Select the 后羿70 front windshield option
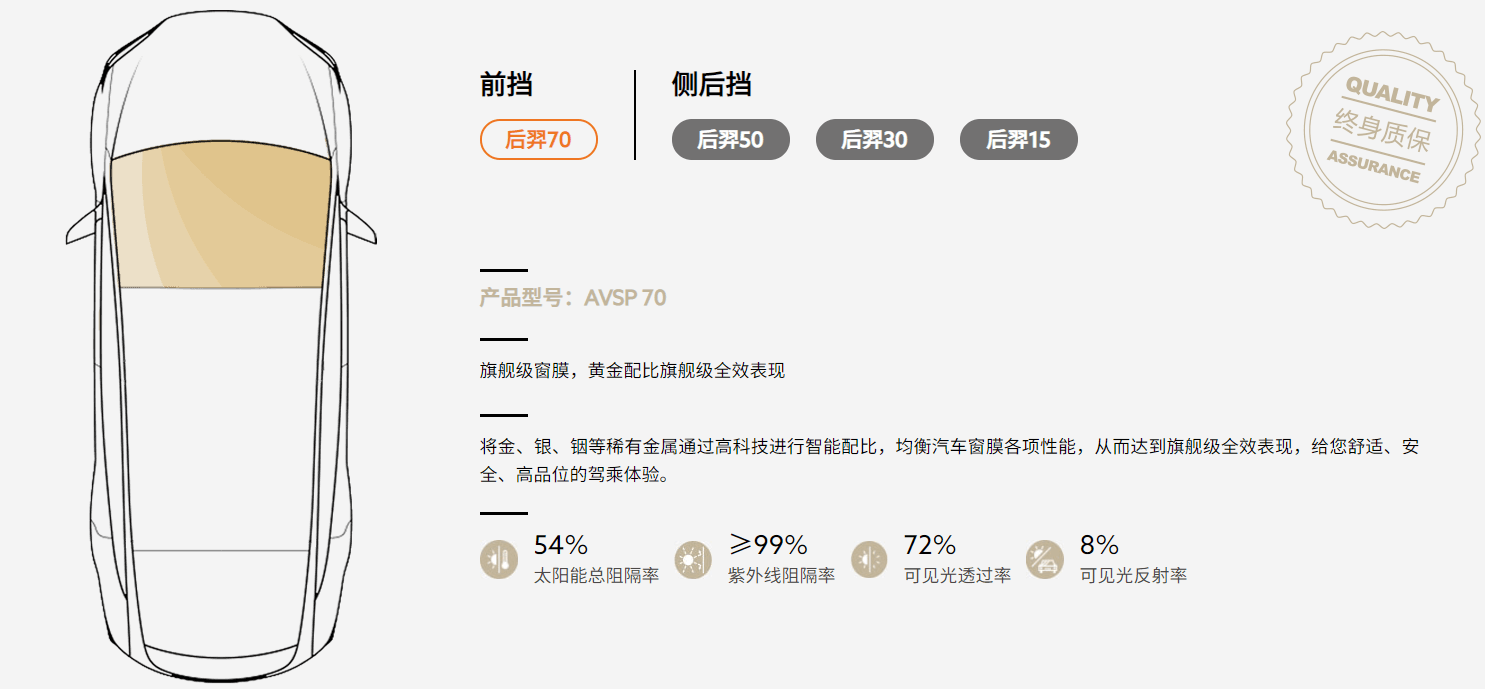1485x689 pixels. (539, 140)
